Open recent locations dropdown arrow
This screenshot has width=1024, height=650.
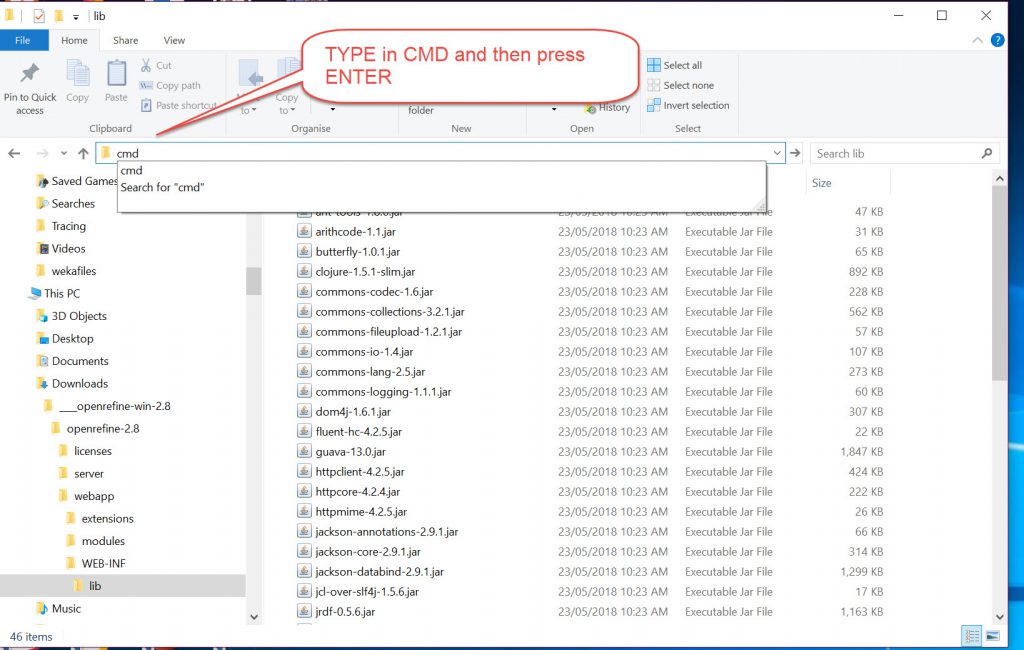coord(63,153)
